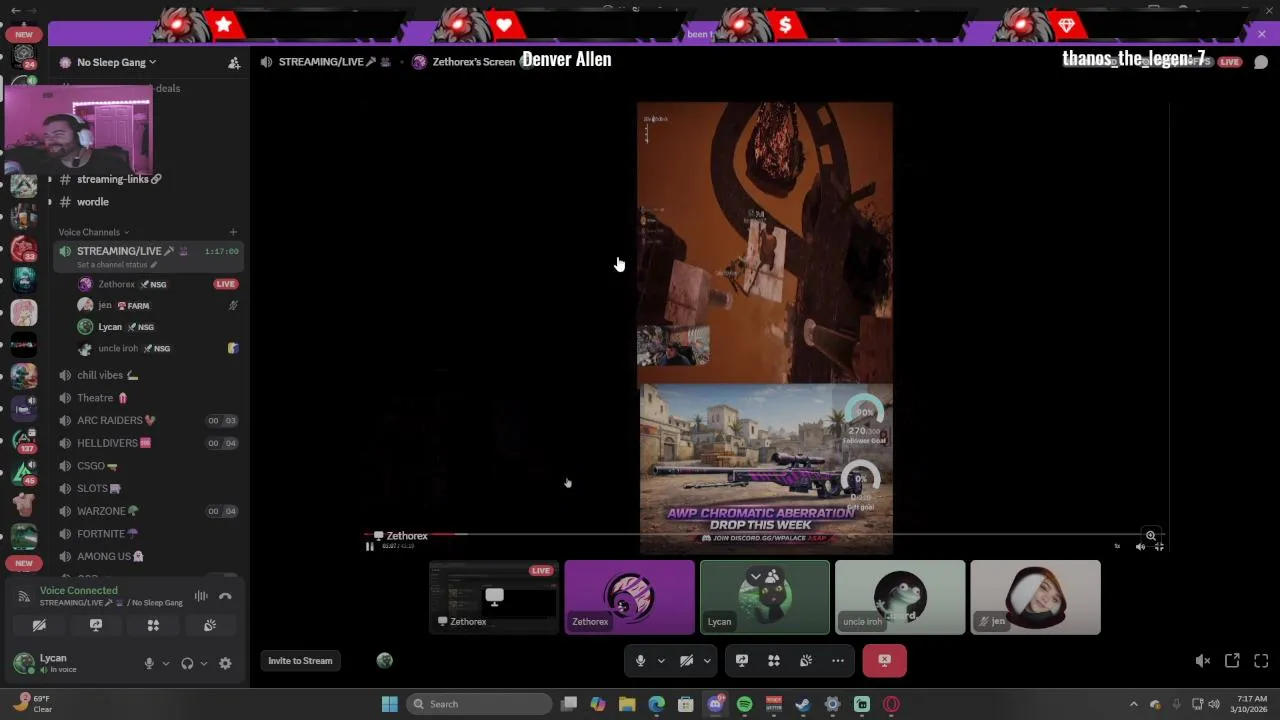Enter fullscreen using bottom right corner icon
The height and width of the screenshot is (720, 1280).
pos(1261,661)
